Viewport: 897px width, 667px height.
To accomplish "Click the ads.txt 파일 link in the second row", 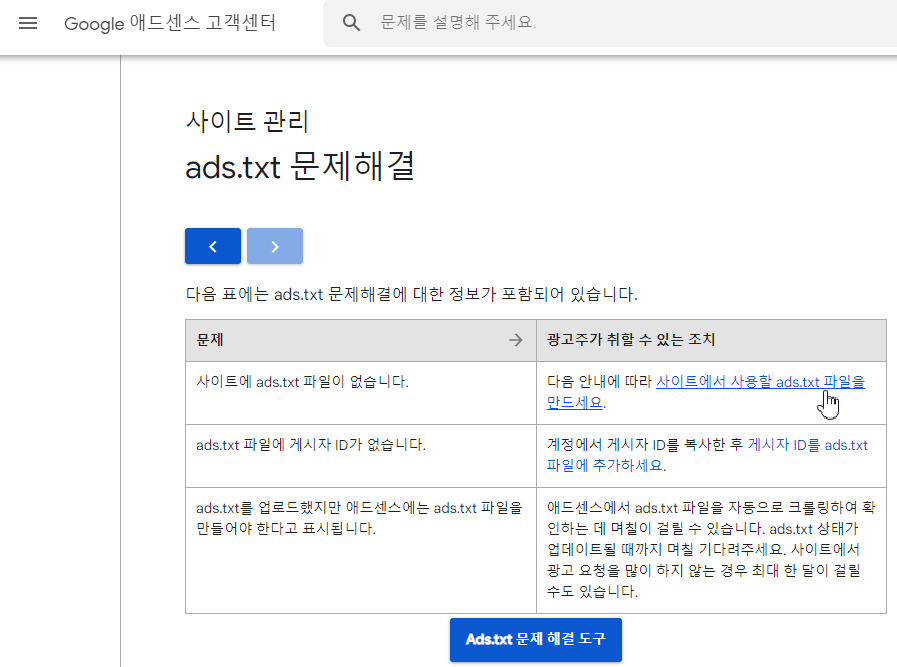I will pos(845,445).
